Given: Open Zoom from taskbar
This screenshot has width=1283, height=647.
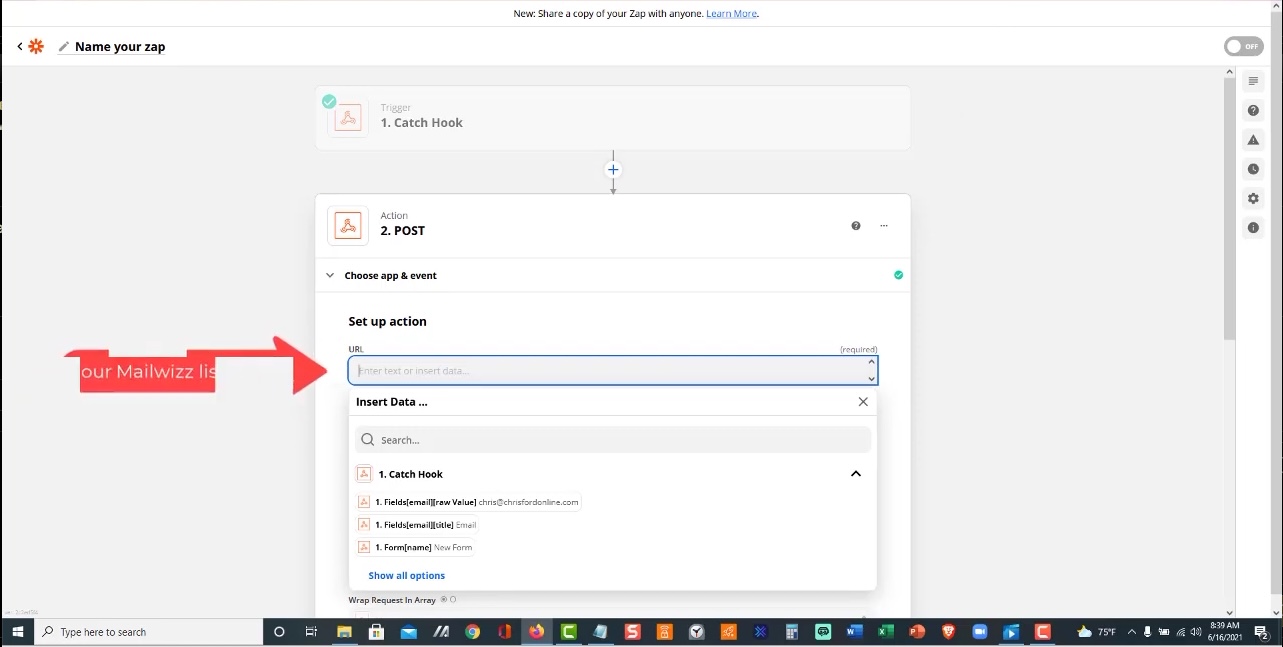Looking at the screenshot, I should 980,632.
